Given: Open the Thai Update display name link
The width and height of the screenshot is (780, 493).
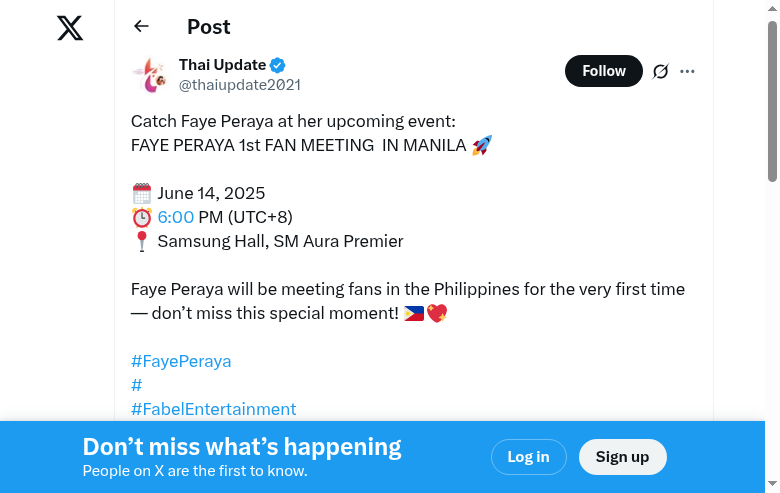Looking at the screenshot, I should click(x=222, y=66).
